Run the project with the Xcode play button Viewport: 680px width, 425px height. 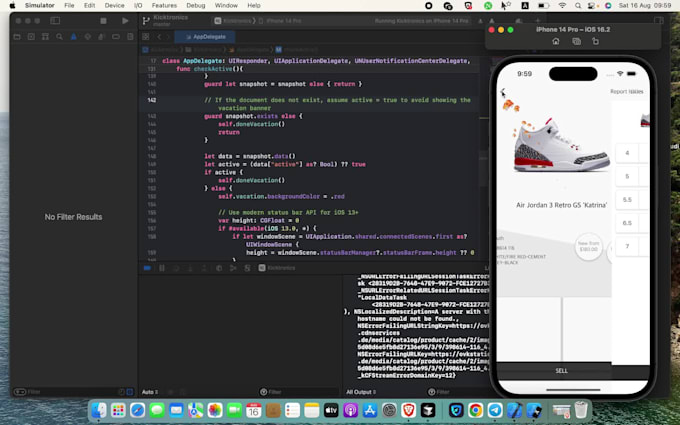pyautogui.click(x=125, y=21)
